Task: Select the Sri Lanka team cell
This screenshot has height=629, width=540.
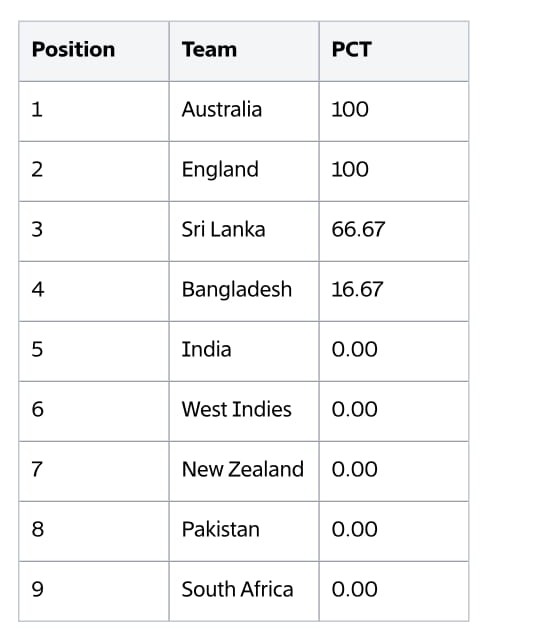Action: pyautogui.click(x=244, y=231)
